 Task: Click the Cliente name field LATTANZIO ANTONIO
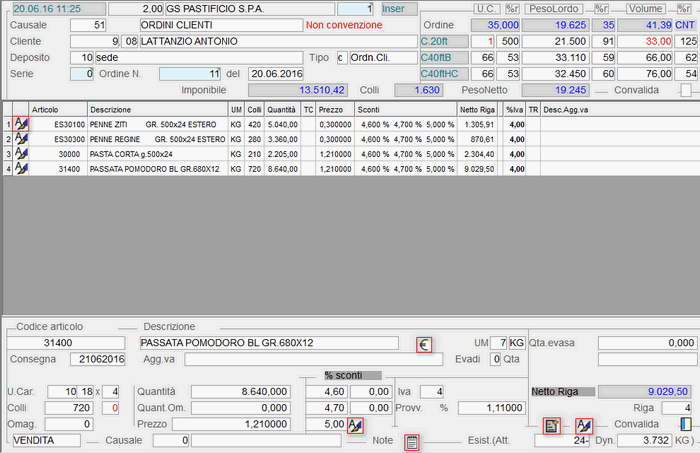(x=279, y=42)
